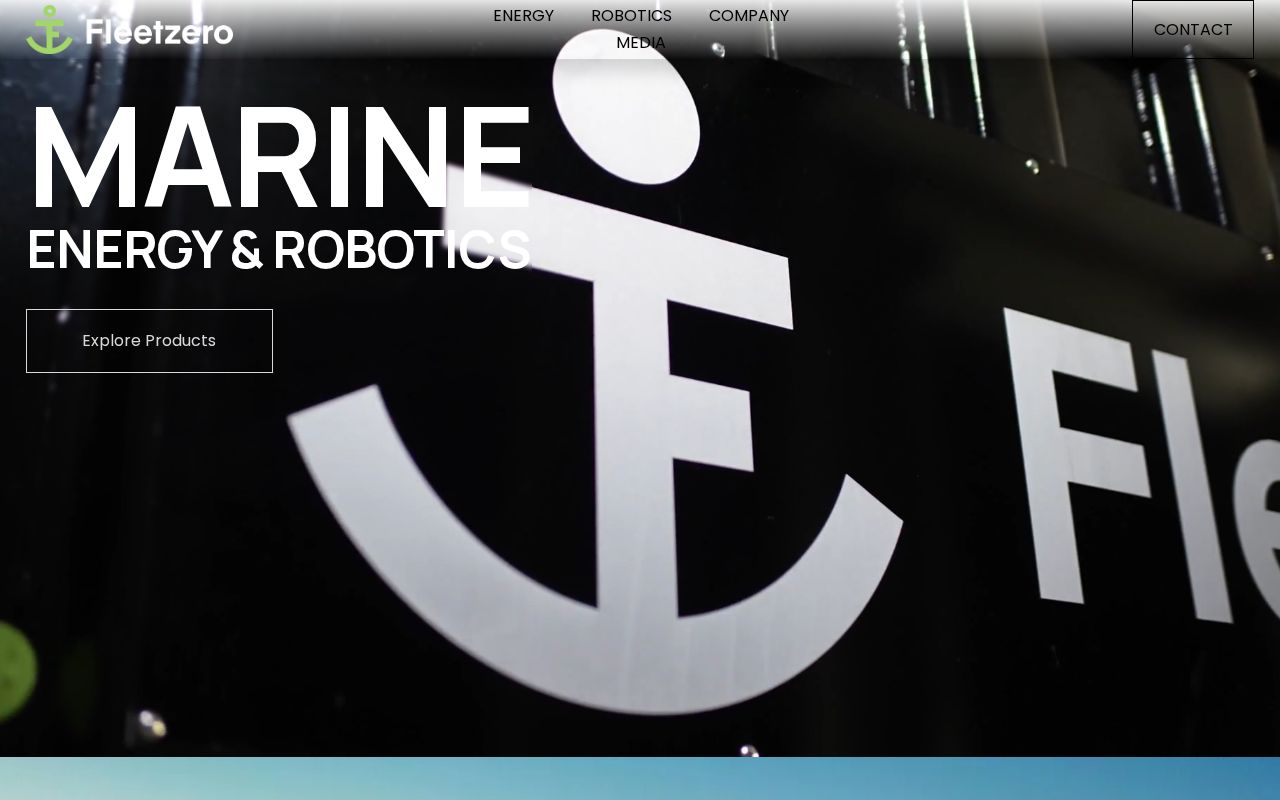Click the green anchor logo icon

click(x=49, y=30)
